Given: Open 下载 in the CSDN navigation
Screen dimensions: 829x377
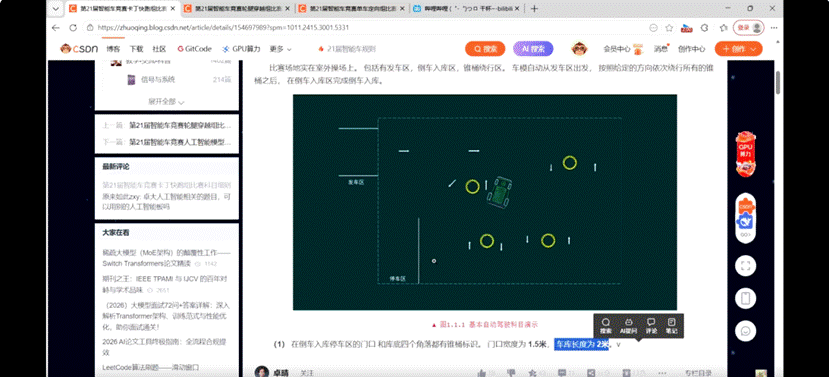Looking at the screenshot, I should (136, 49).
